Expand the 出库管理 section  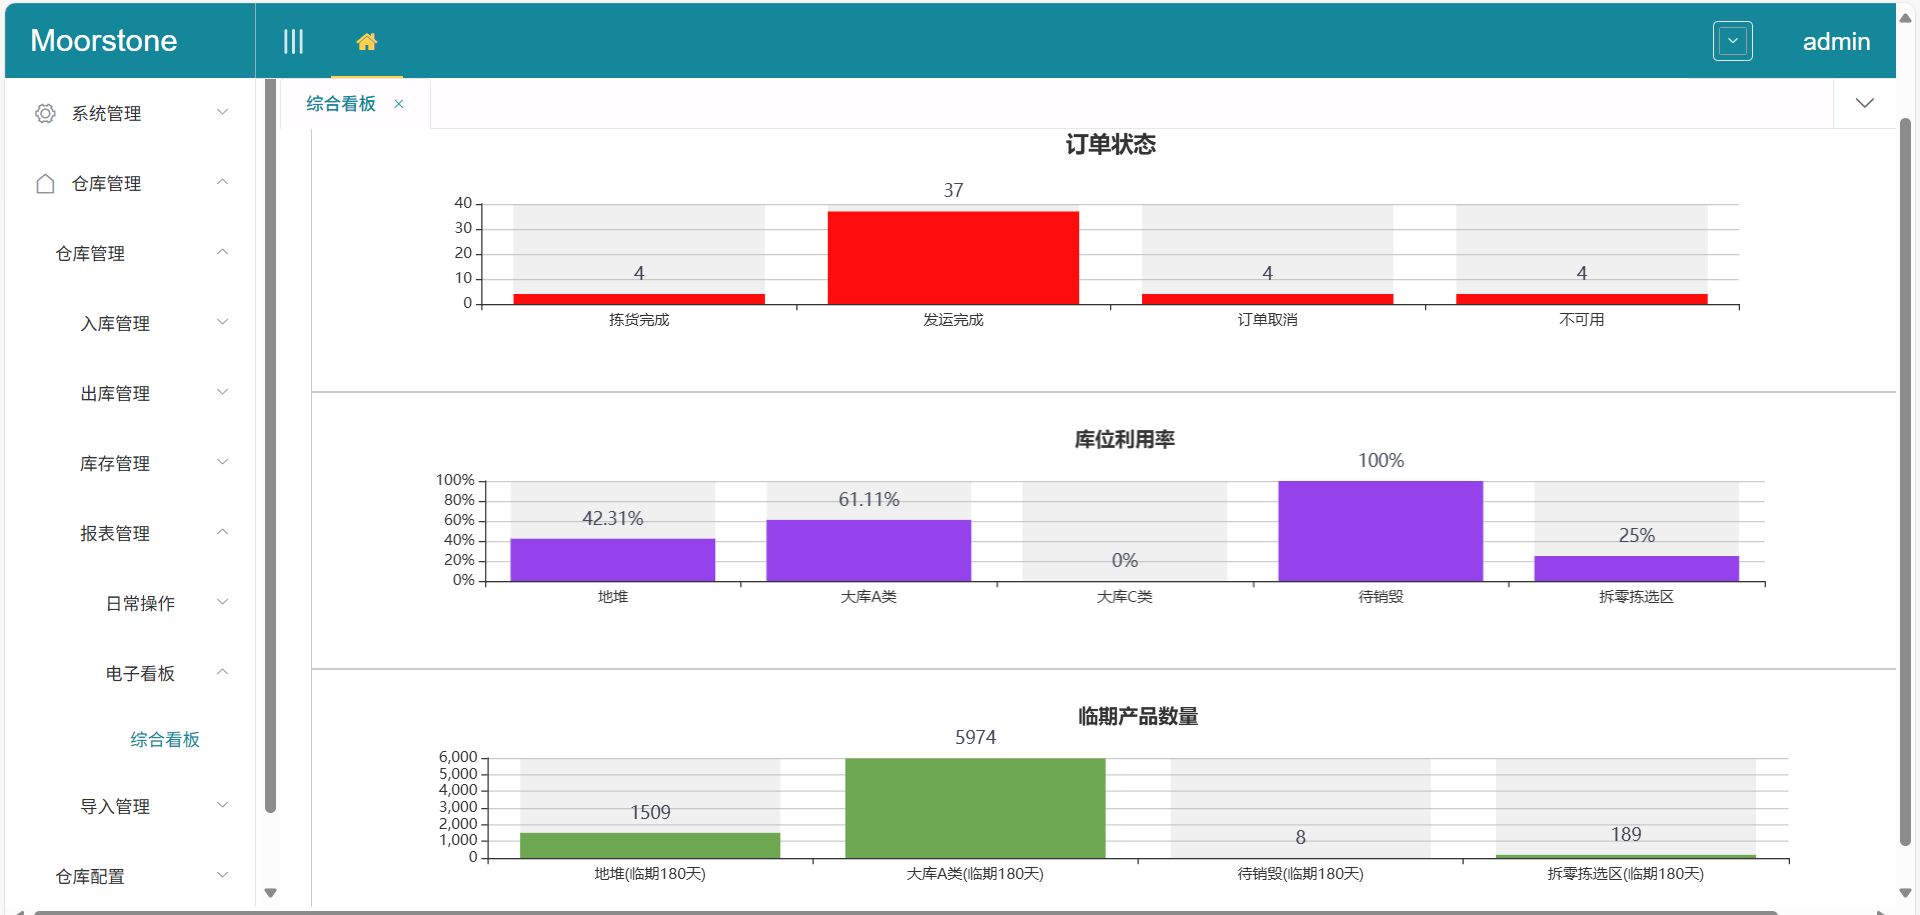click(x=222, y=392)
